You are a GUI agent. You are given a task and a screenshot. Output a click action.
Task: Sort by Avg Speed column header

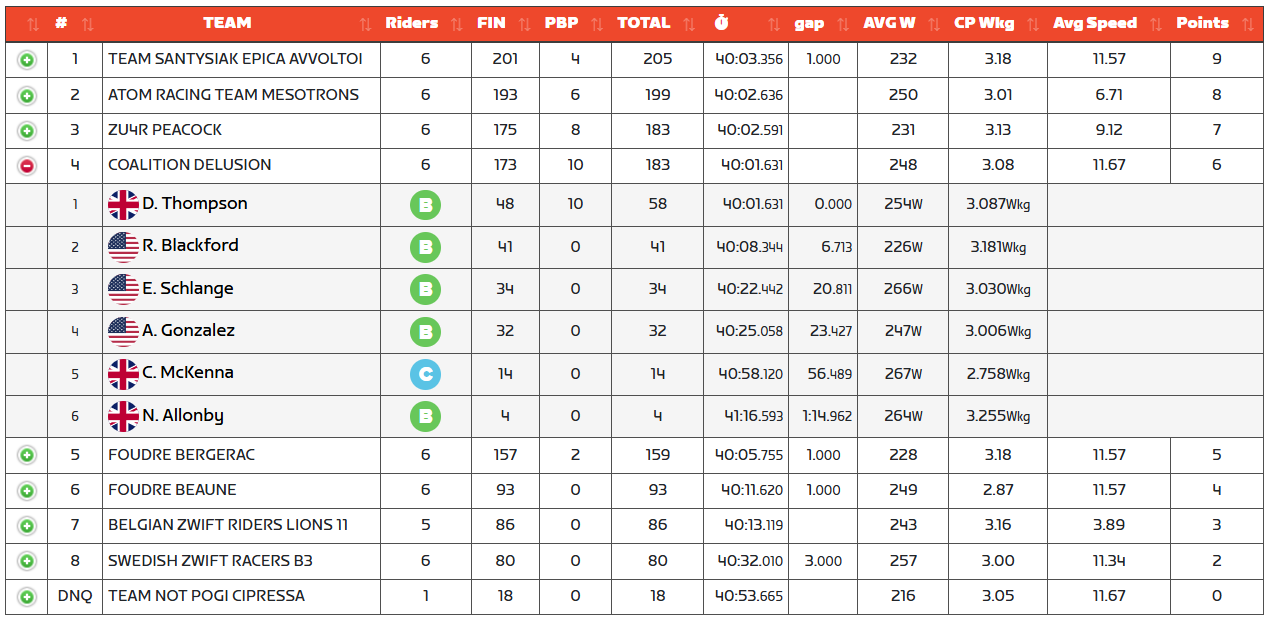coord(1095,23)
